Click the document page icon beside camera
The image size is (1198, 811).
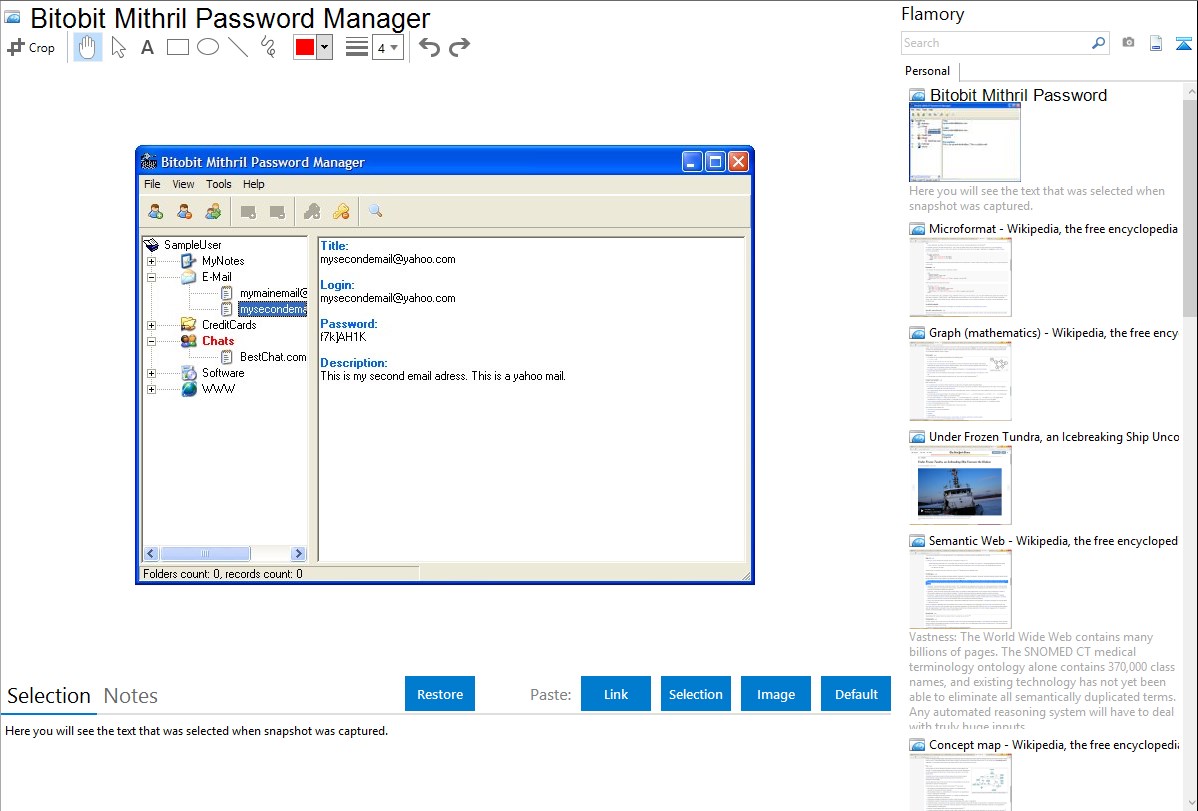point(1156,43)
